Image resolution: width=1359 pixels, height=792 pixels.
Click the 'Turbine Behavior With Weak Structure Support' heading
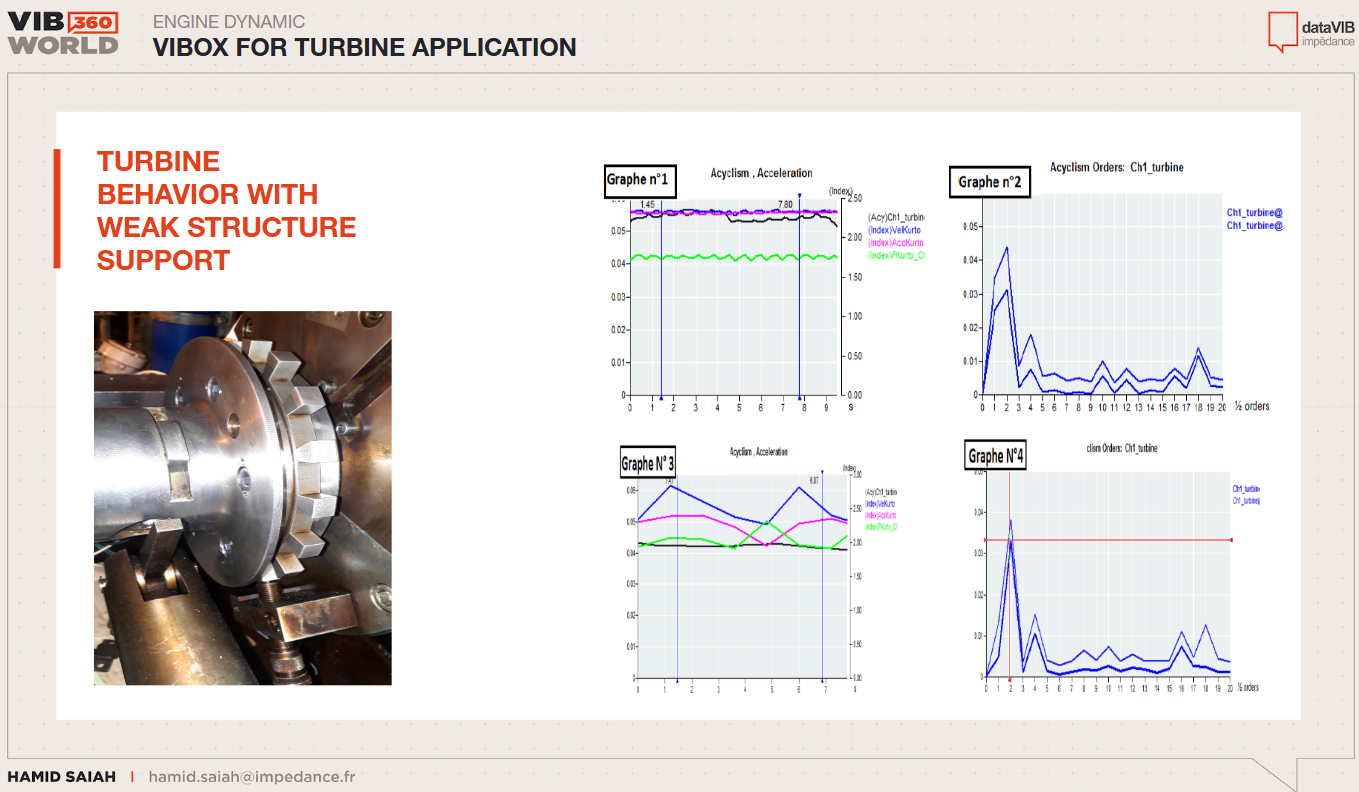pos(226,210)
